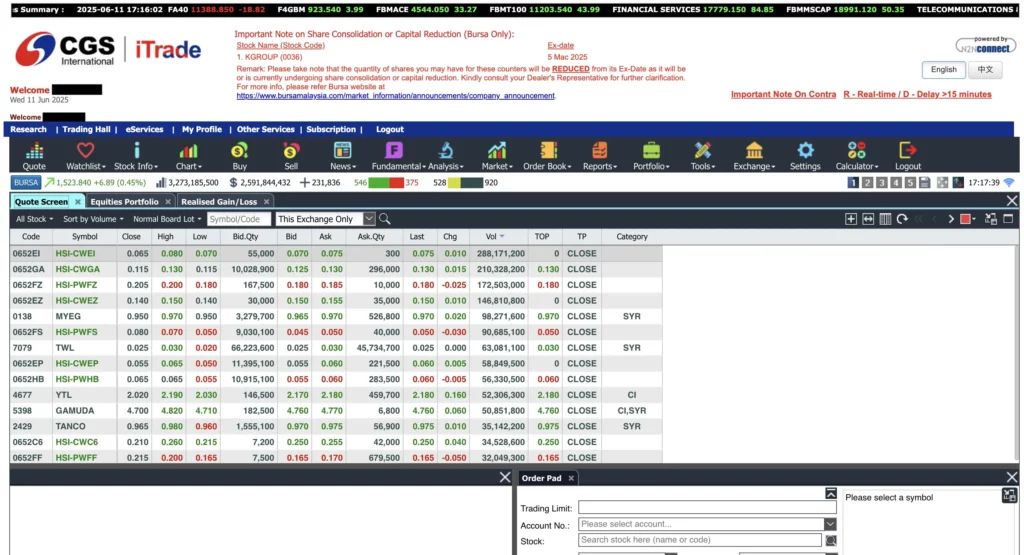Open the Sort by Volume dropdown
Viewport: 1024px width, 555px height.
[x=93, y=219]
